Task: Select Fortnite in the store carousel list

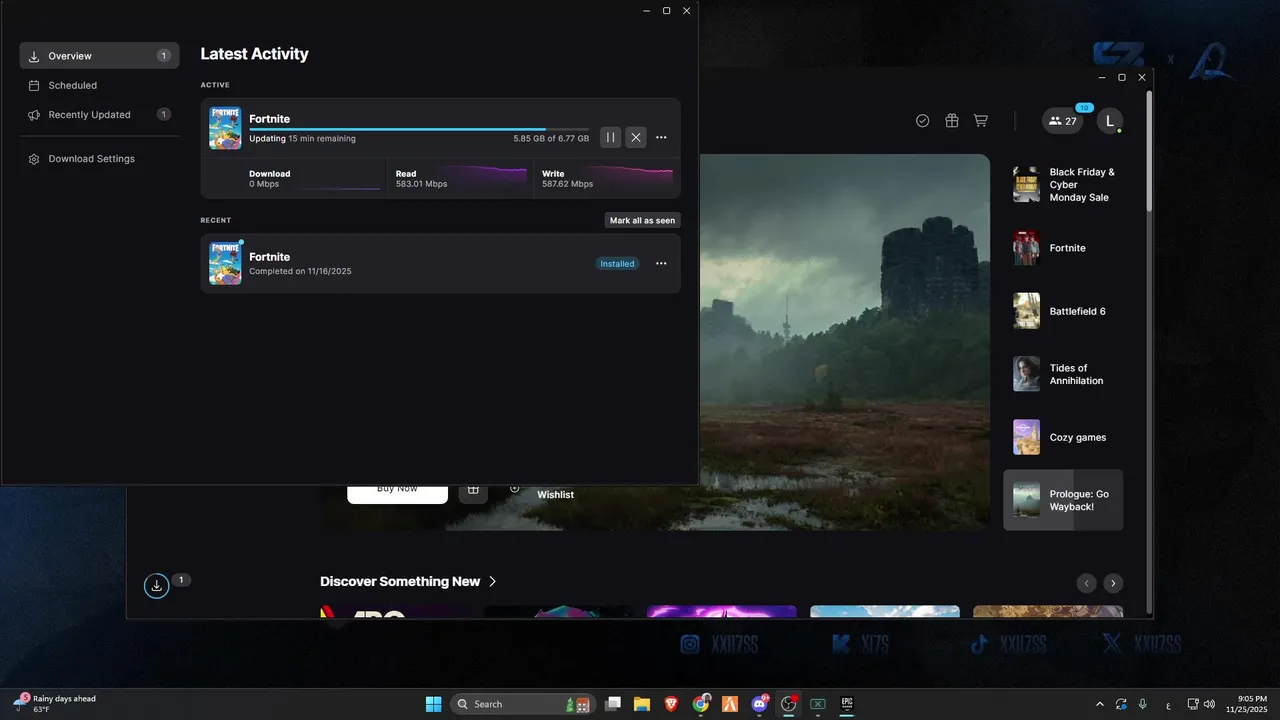Action: pyautogui.click(x=1063, y=248)
